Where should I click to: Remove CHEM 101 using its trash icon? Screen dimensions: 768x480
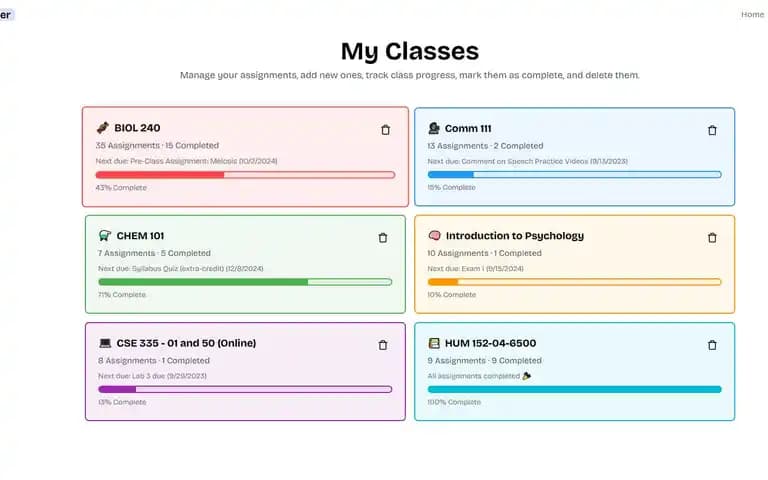(x=383, y=238)
